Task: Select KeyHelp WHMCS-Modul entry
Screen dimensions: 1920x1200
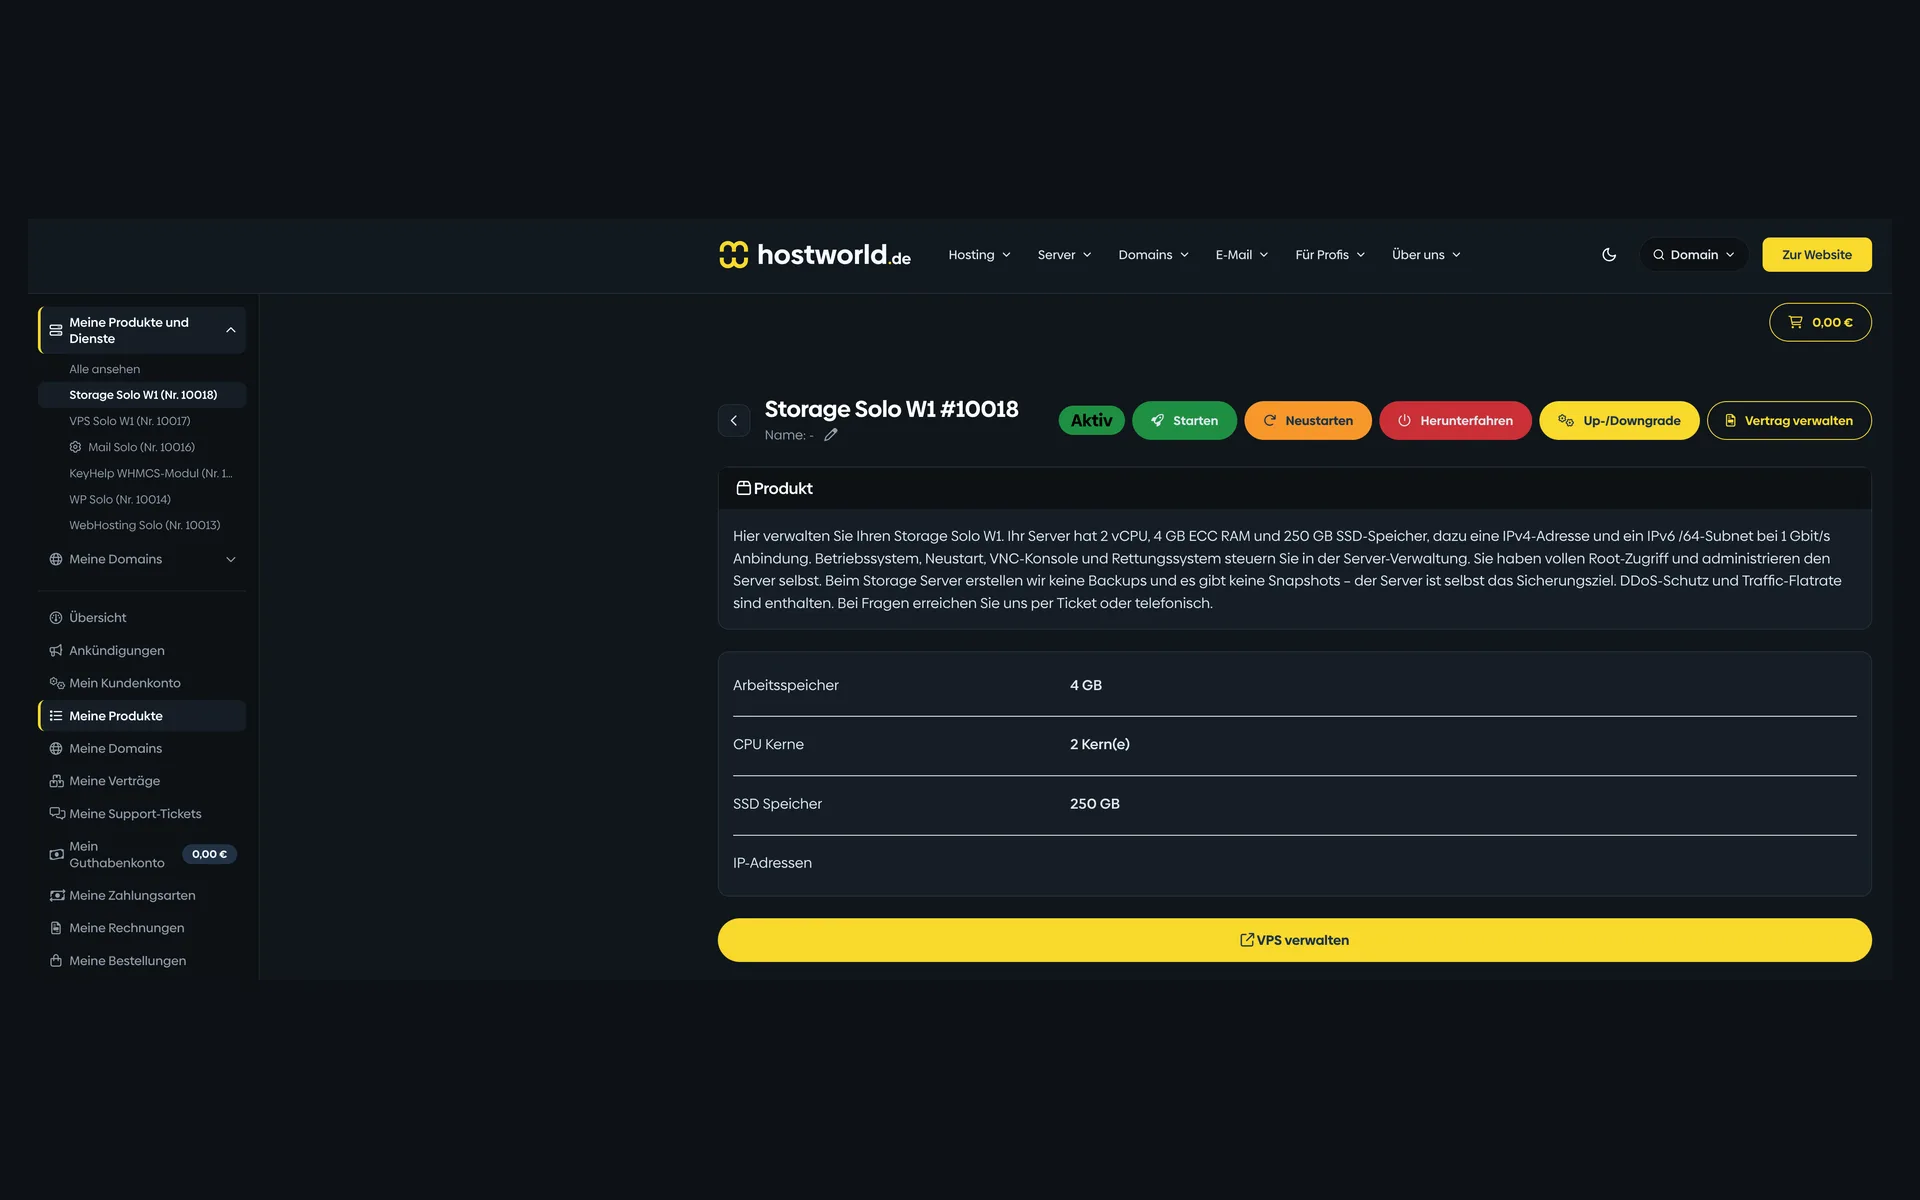Action: point(150,473)
